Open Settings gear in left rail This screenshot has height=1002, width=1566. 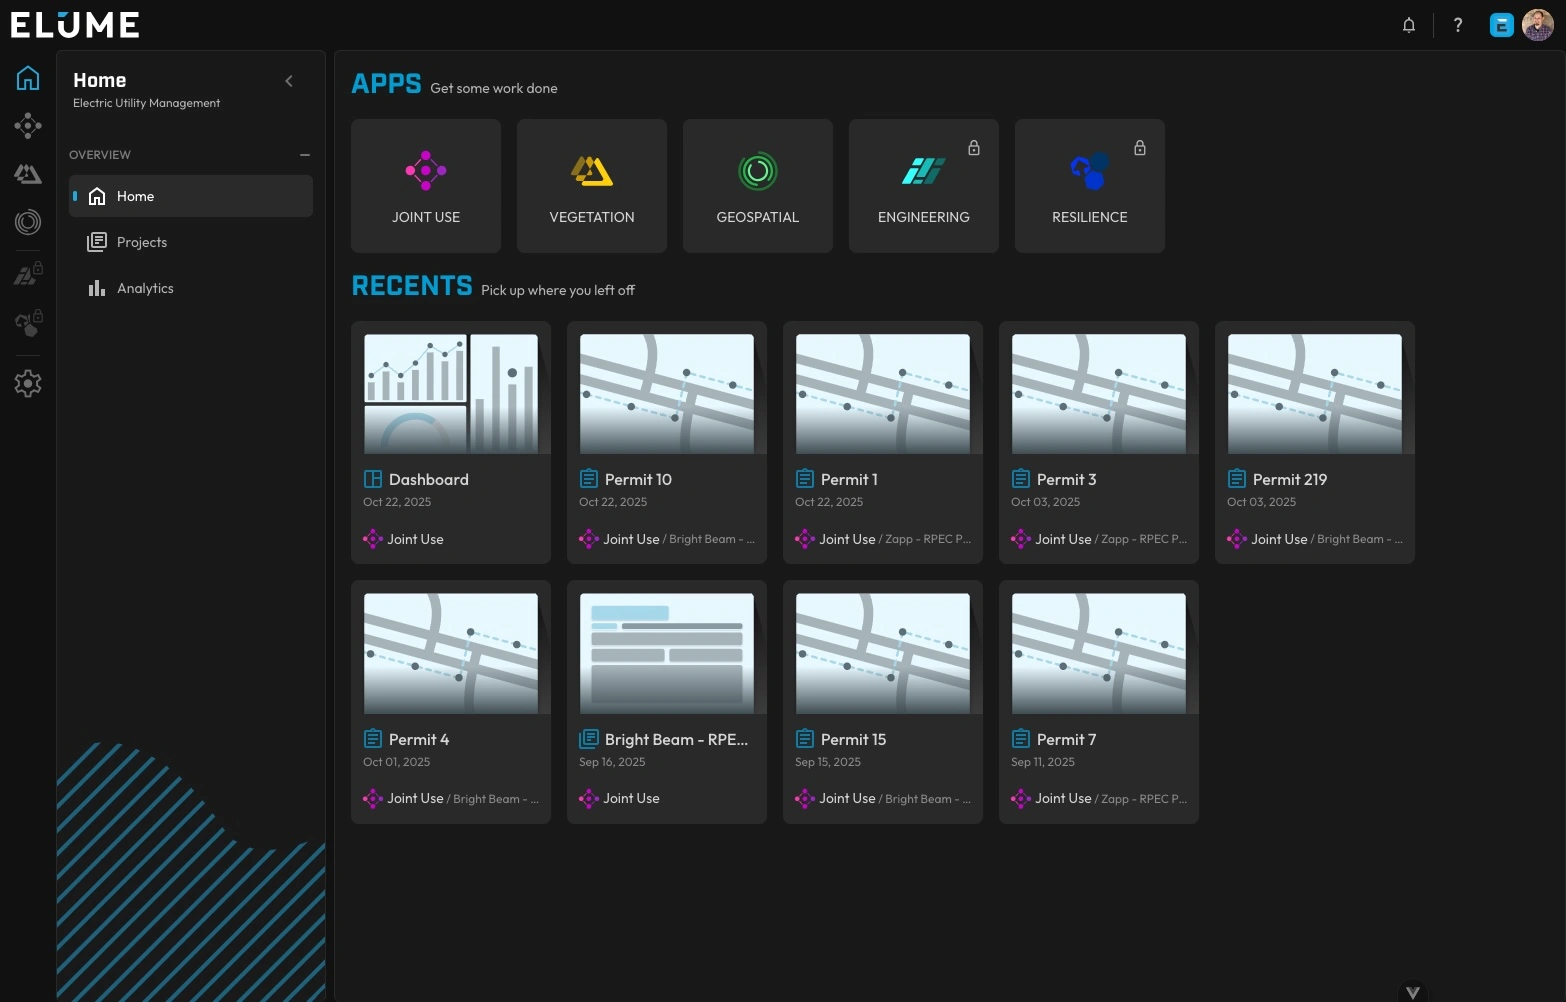[x=28, y=383]
